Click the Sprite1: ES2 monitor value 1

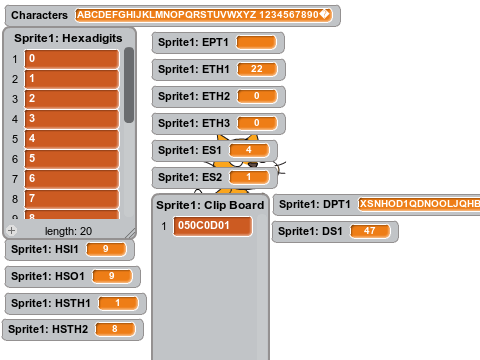point(249,177)
